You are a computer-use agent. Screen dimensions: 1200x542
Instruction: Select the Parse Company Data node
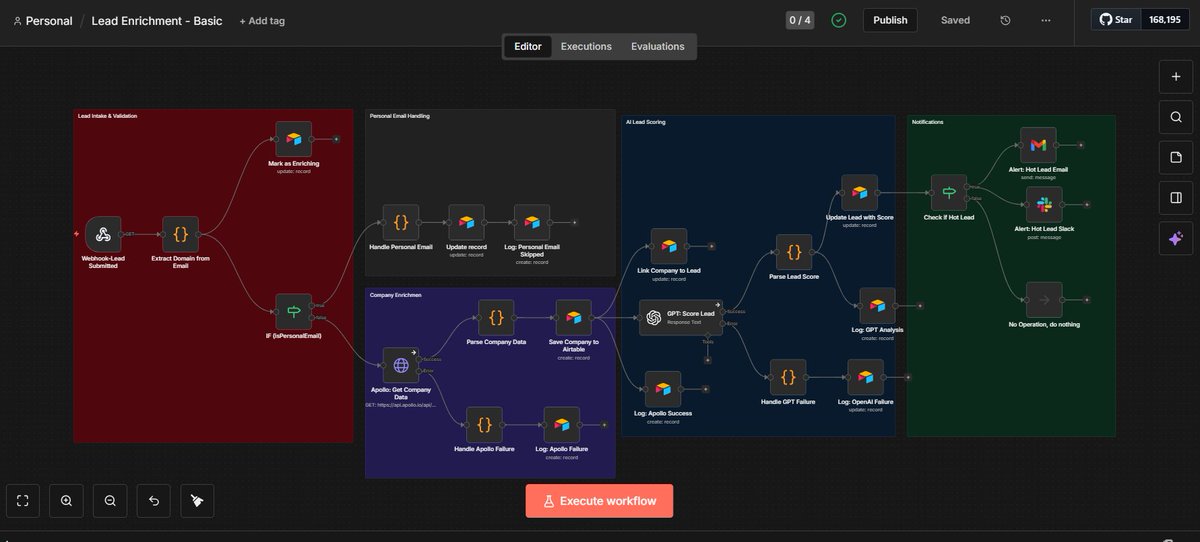pos(496,318)
